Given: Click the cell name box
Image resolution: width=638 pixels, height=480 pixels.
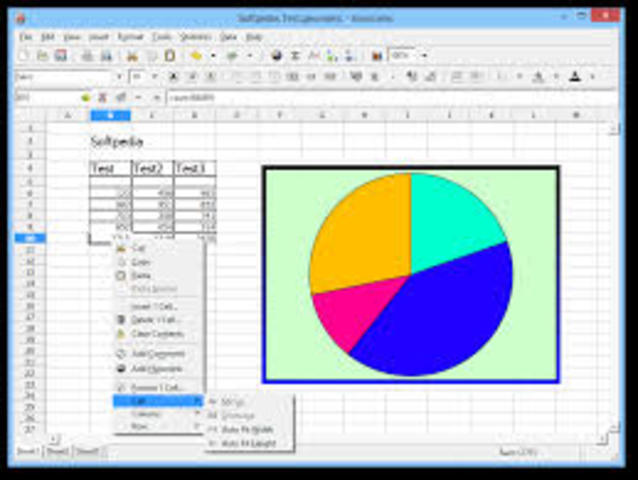Looking at the screenshot, I should coord(46,98).
